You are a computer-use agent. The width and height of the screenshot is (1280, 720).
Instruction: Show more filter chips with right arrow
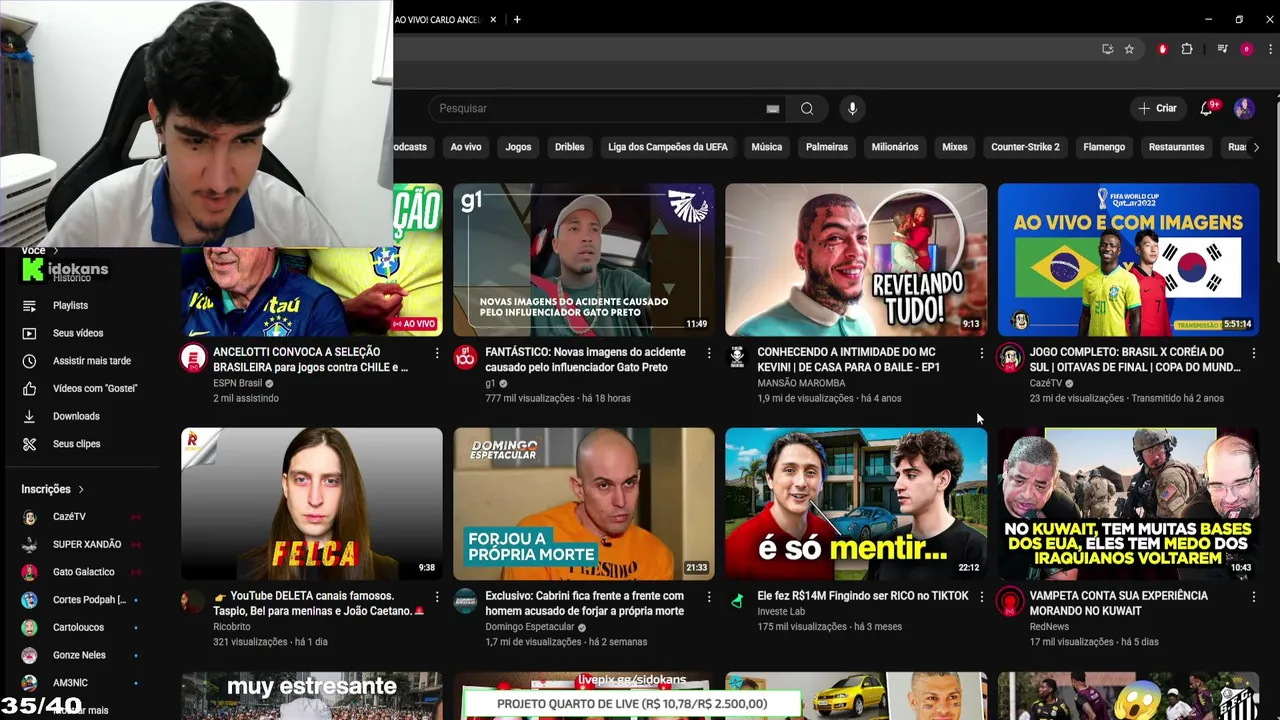tap(1256, 147)
